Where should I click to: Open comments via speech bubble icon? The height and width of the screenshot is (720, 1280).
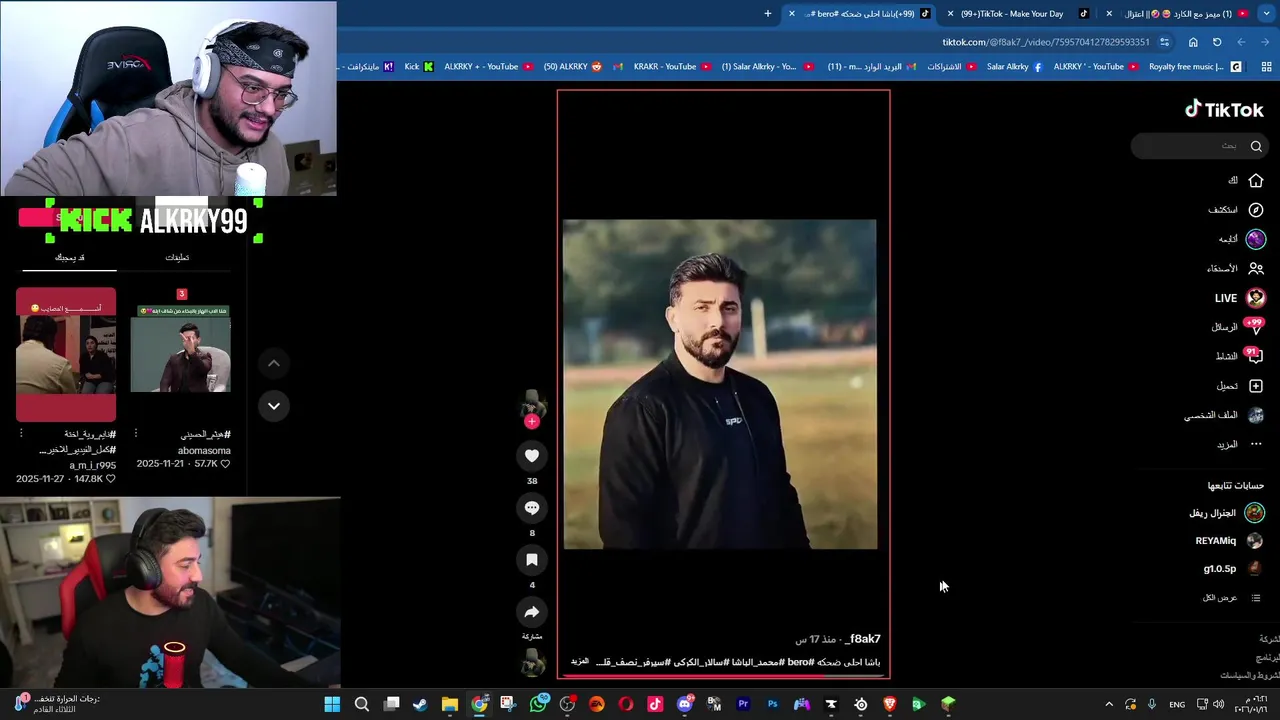532,508
